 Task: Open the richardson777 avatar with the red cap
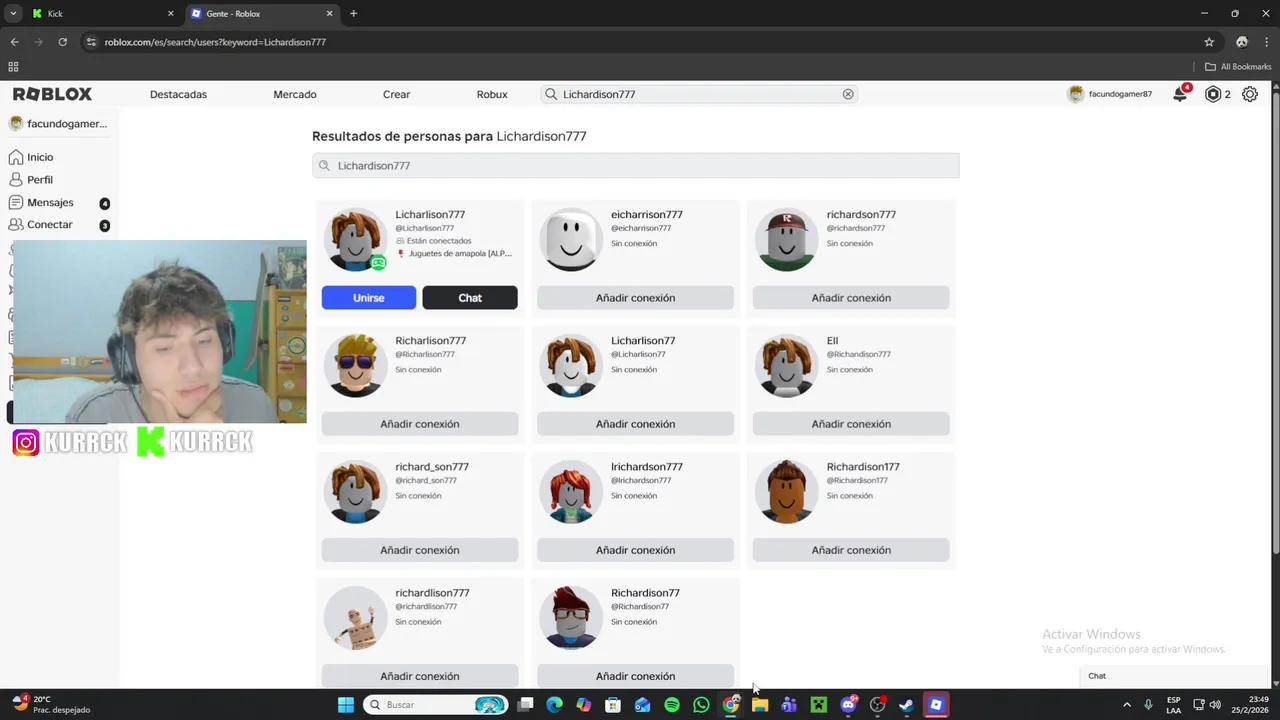point(787,240)
